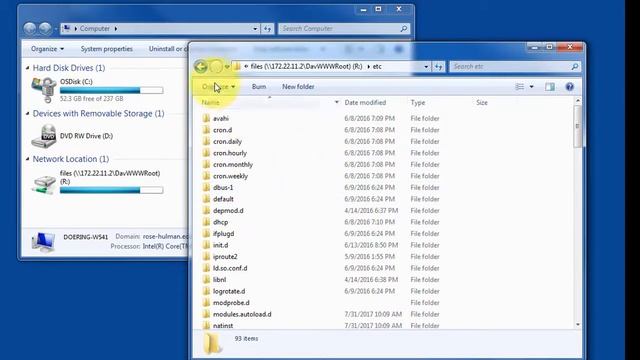640x360 pixels.
Task: Sort by the Size column header
Action: coord(482,103)
